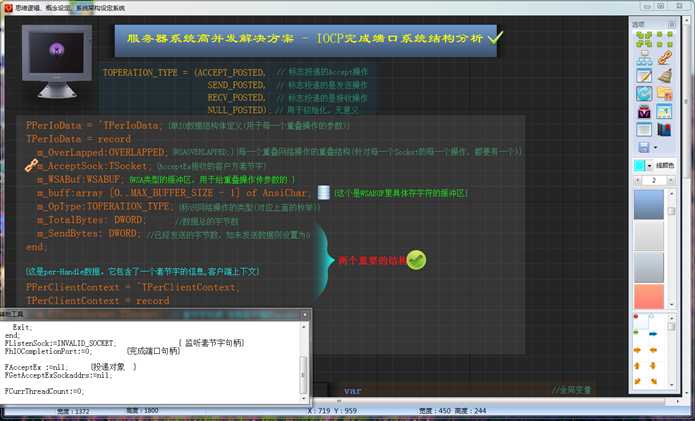The height and width of the screenshot is (421, 695).
Task: Click the computer monitor image
Action: tap(56, 61)
